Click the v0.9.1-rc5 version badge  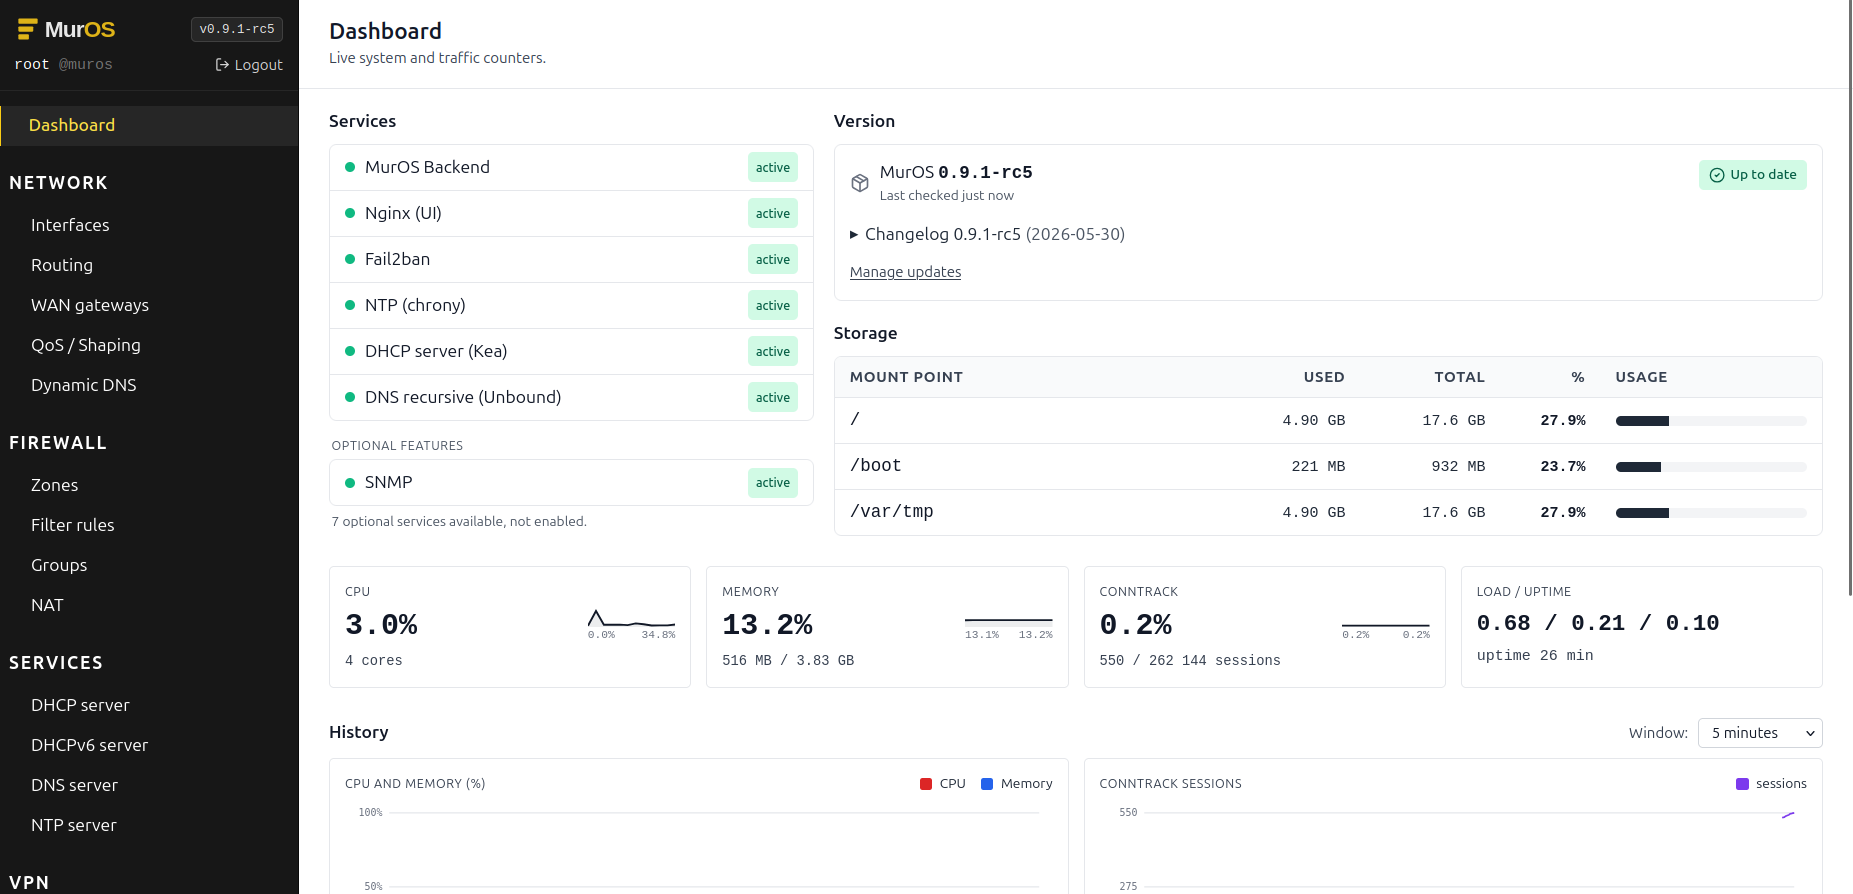pos(237,29)
